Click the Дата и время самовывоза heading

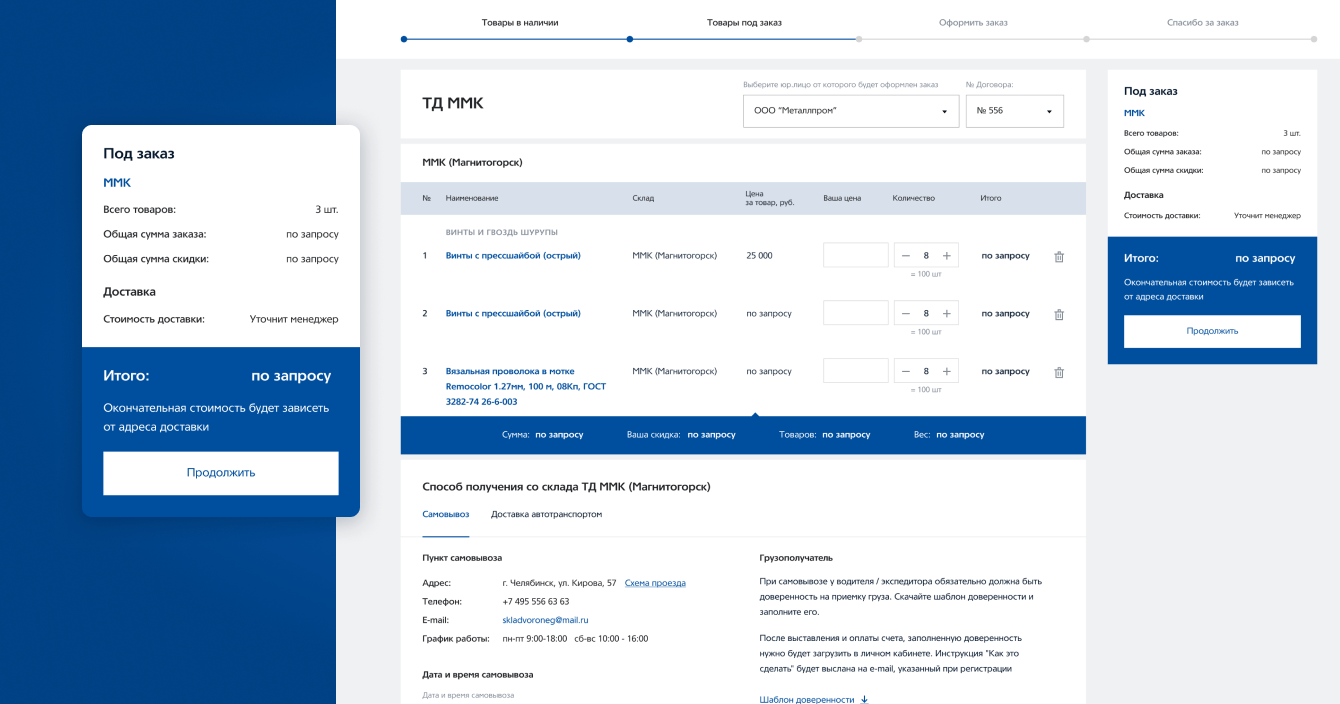pos(478,675)
